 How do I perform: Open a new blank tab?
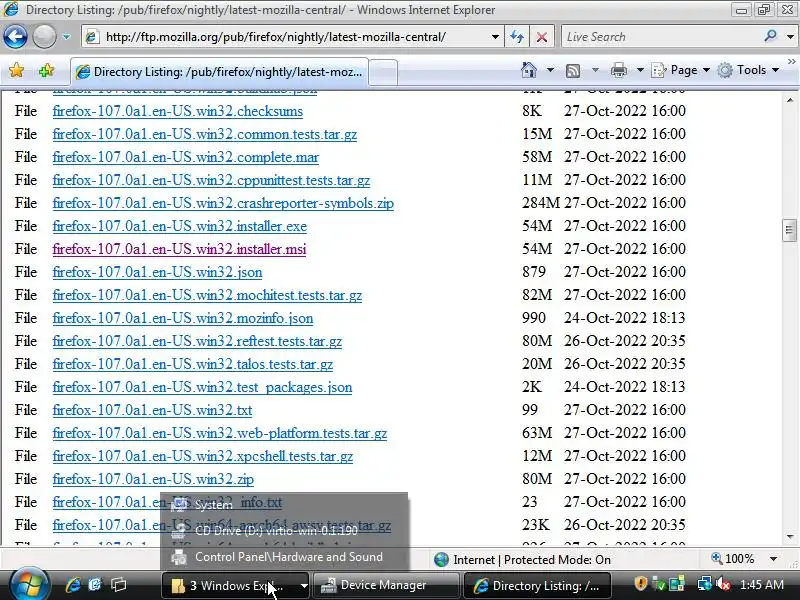pyautogui.click(x=383, y=72)
